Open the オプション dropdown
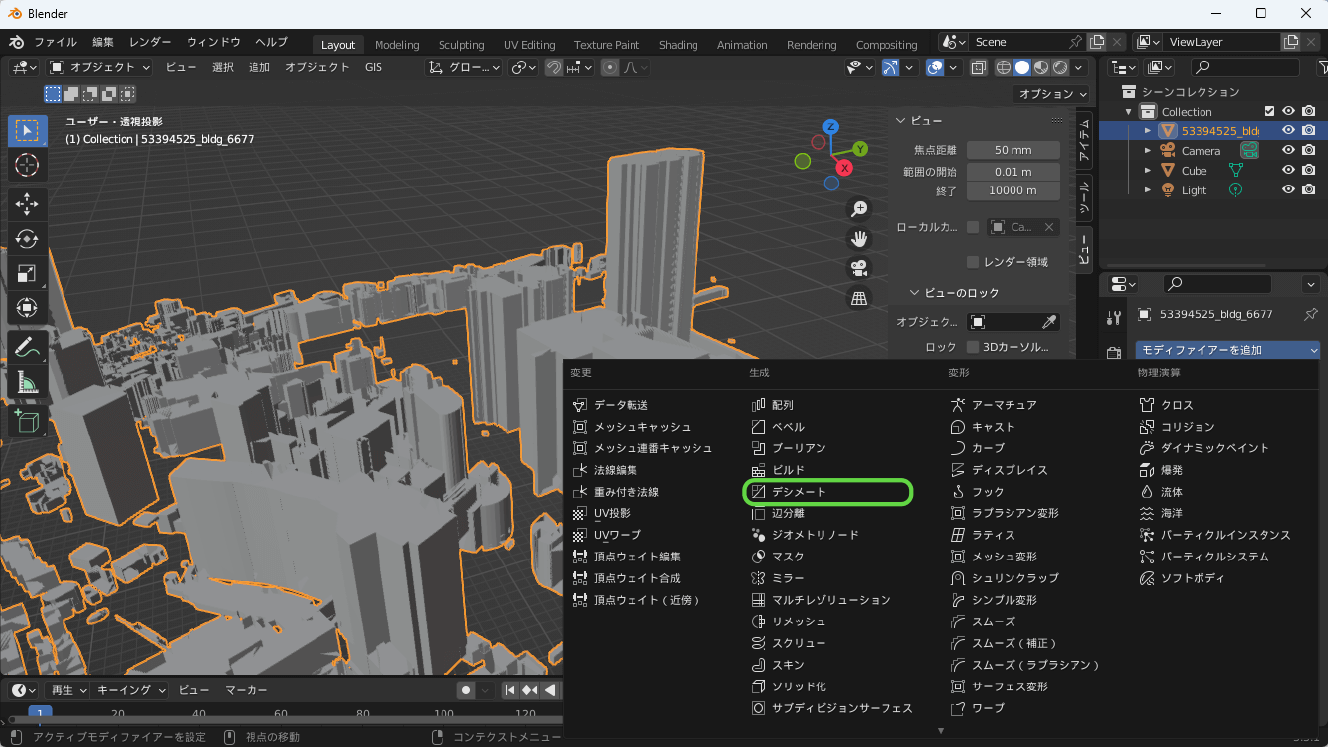Image resolution: width=1328 pixels, height=747 pixels. [1053, 94]
